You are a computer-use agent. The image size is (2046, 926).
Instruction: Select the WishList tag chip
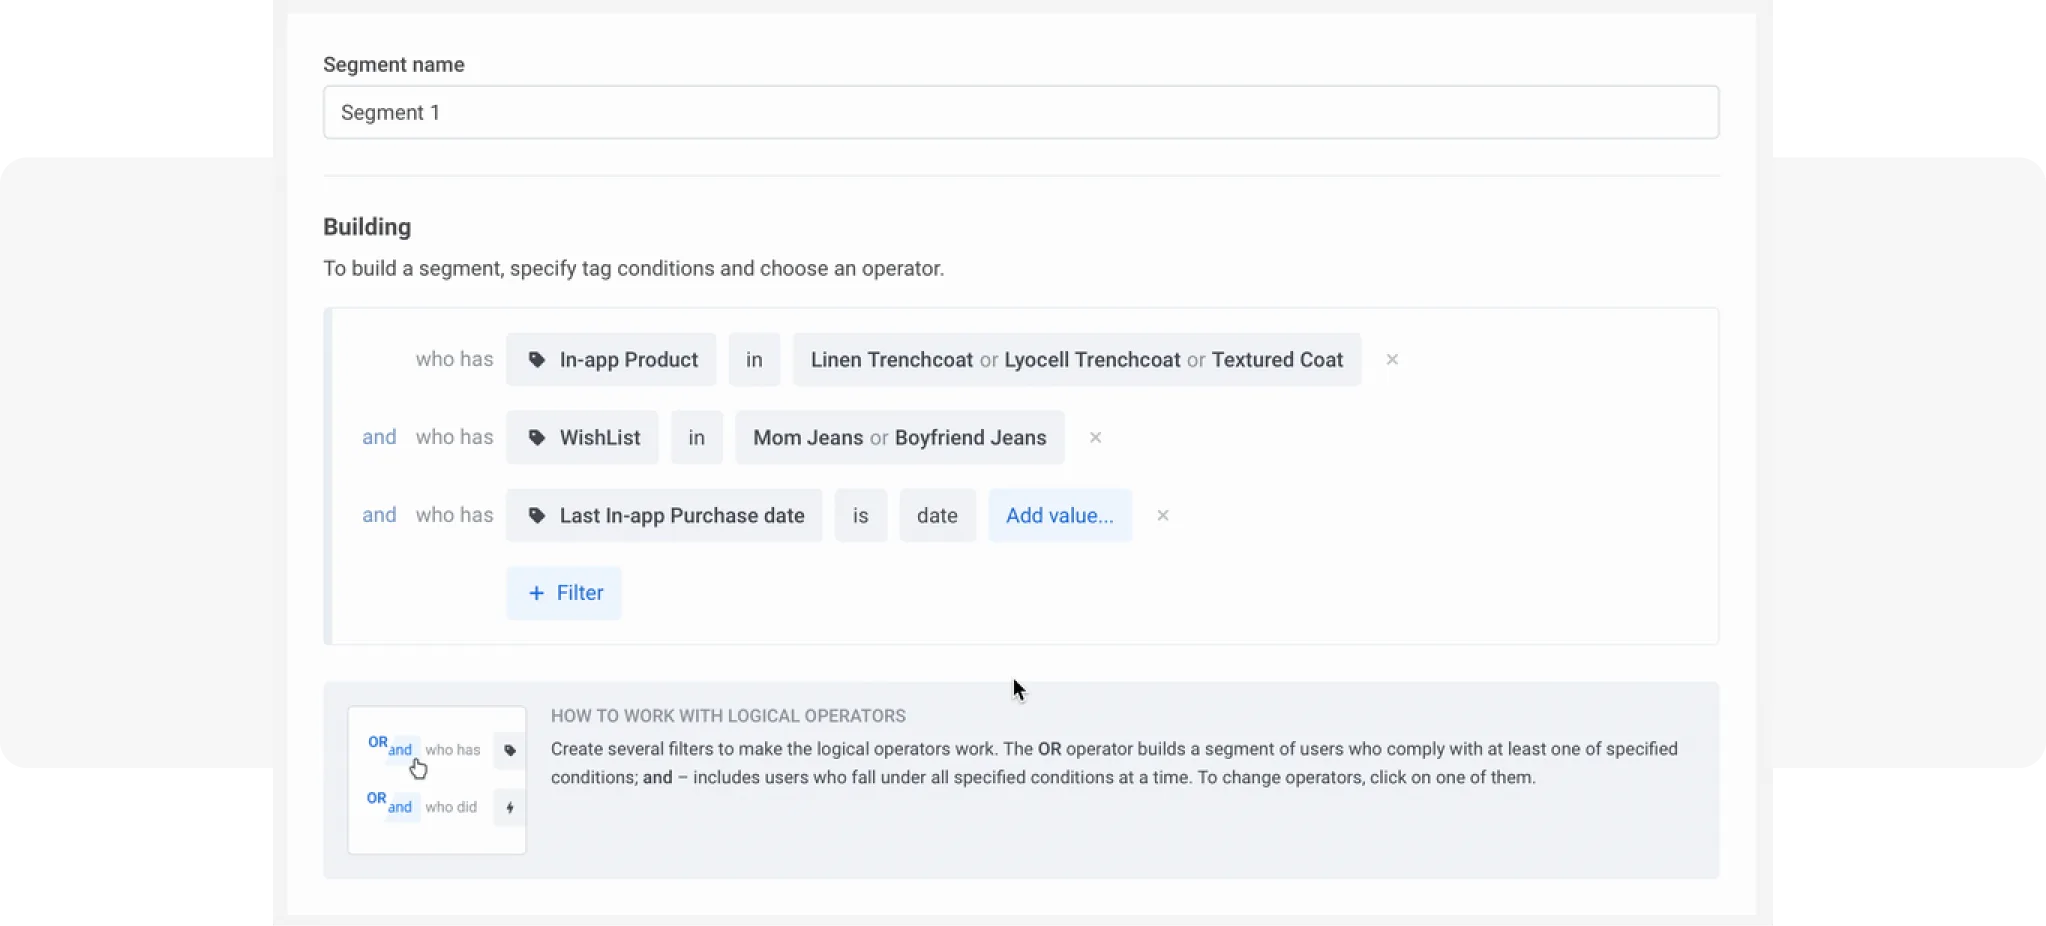pyautogui.click(x=599, y=438)
